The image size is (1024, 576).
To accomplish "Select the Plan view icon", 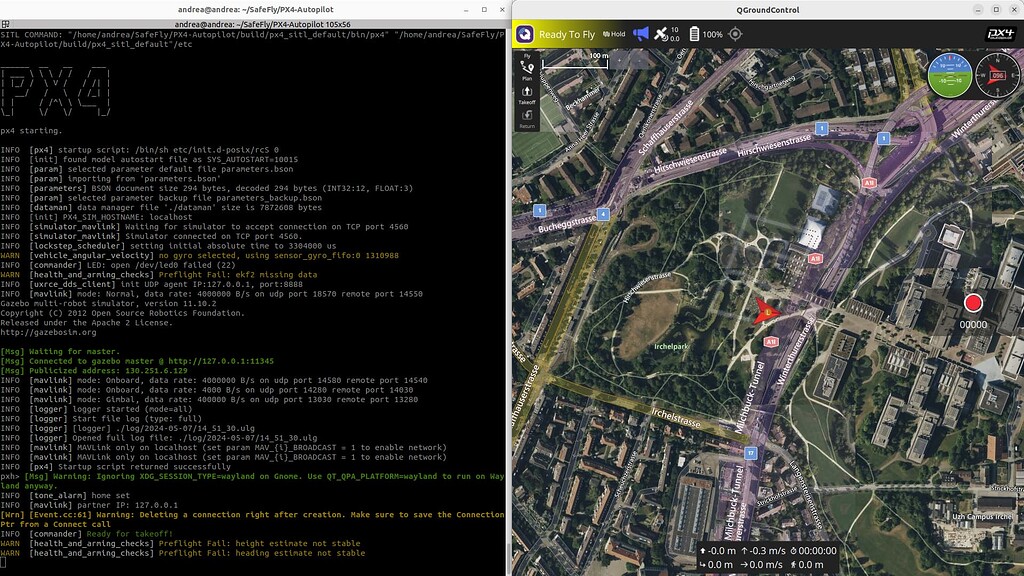I will [527, 66].
